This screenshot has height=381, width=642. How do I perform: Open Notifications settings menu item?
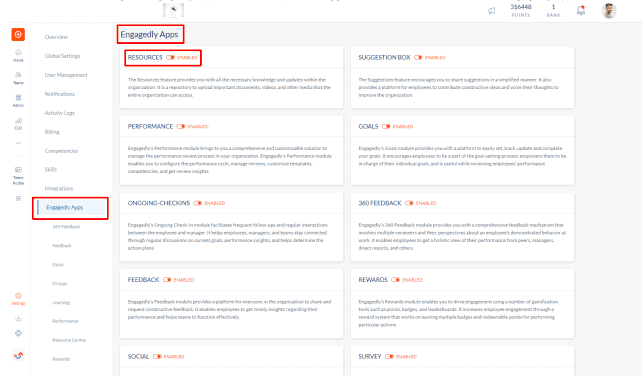click(x=60, y=94)
